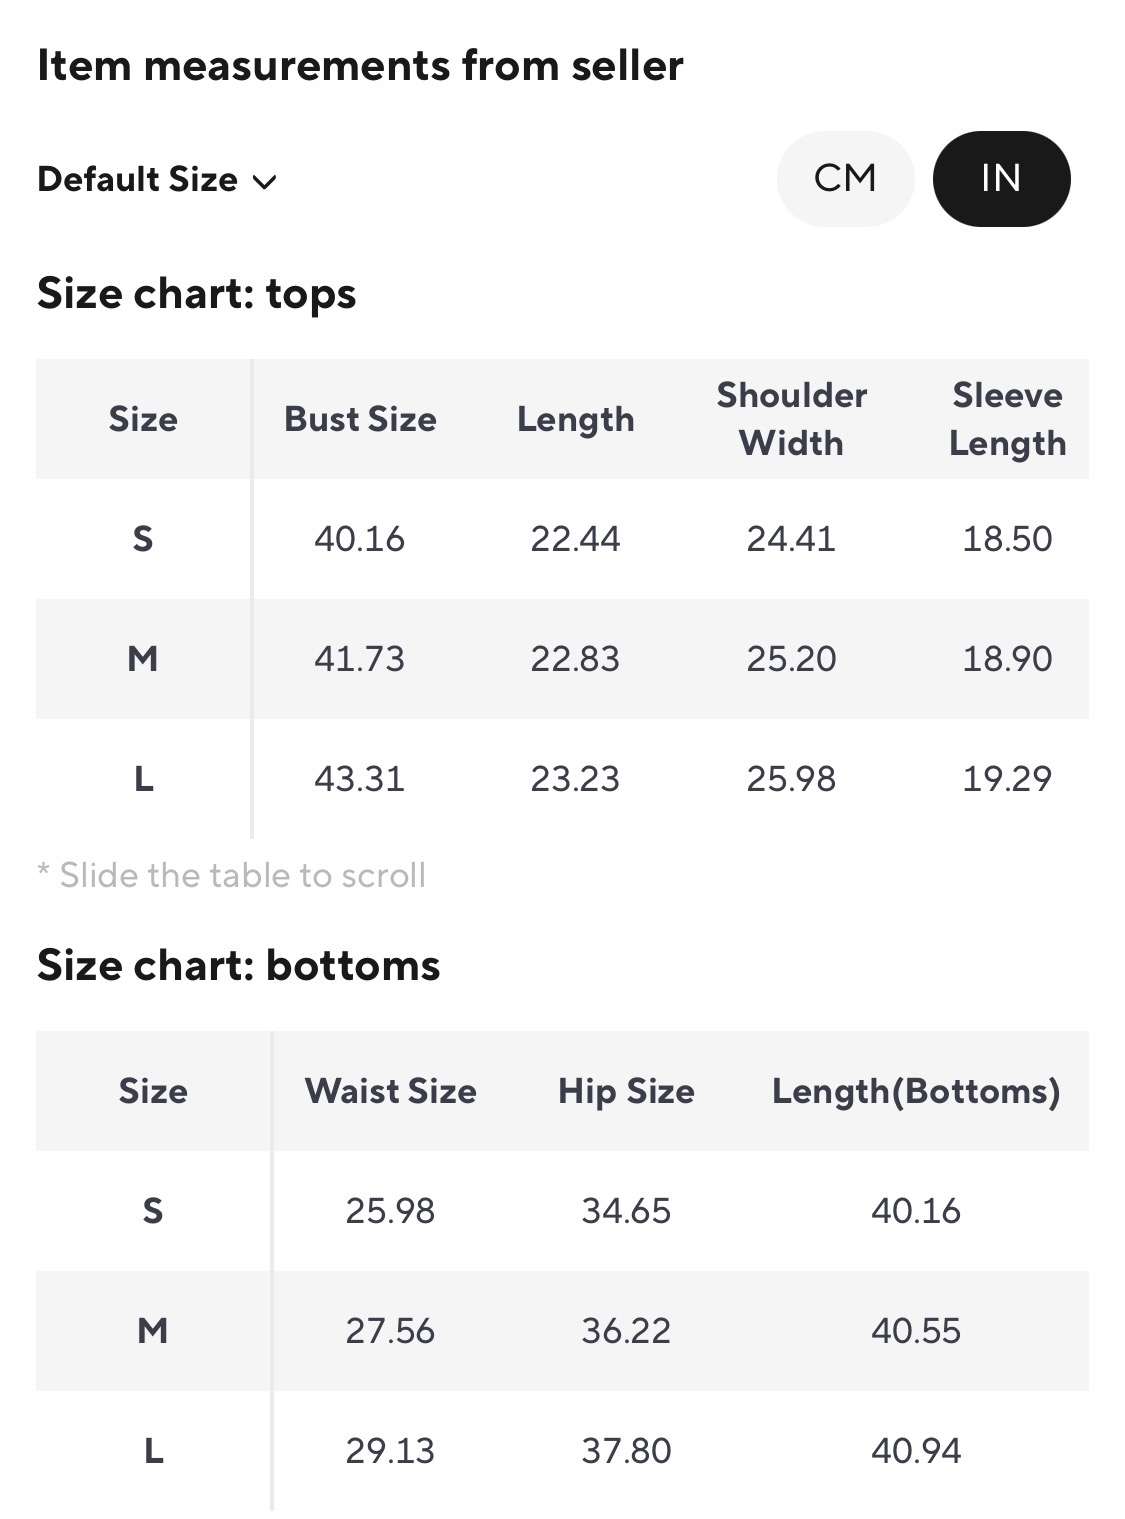The image size is (1125, 1519).
Task: Select the IN unit toggle
Action: pyautogui.click(x=1001, y=179)
